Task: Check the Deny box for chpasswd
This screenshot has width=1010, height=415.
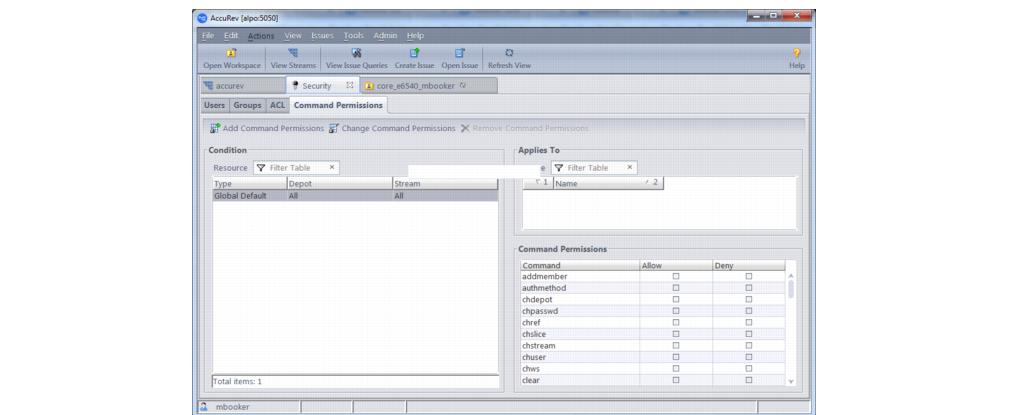Action: tap(748, 311)
